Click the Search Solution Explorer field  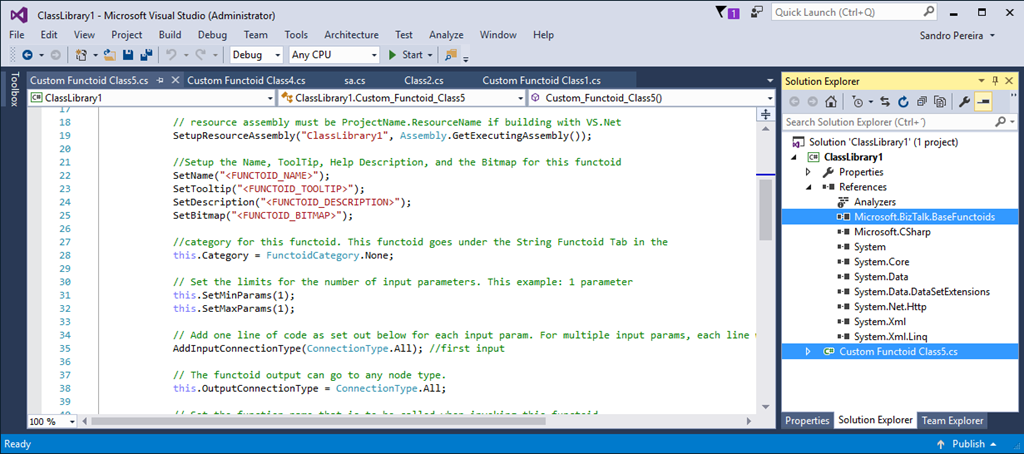890,122
